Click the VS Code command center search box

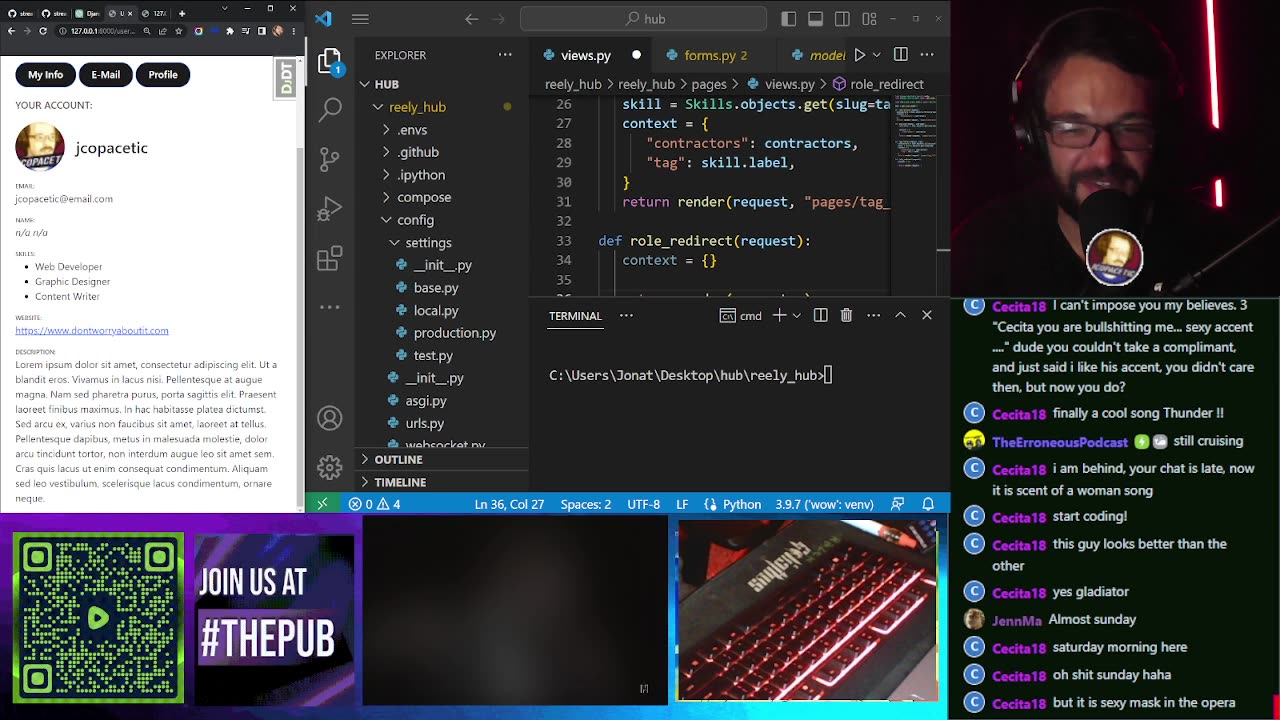coord(644,19)
